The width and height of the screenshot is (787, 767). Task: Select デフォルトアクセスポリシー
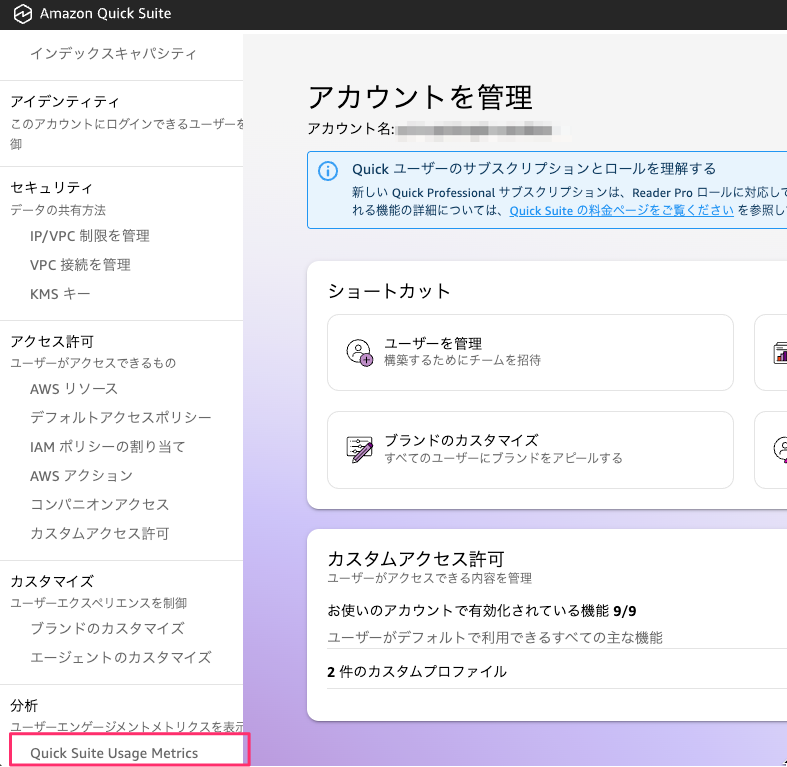(120, 418)
